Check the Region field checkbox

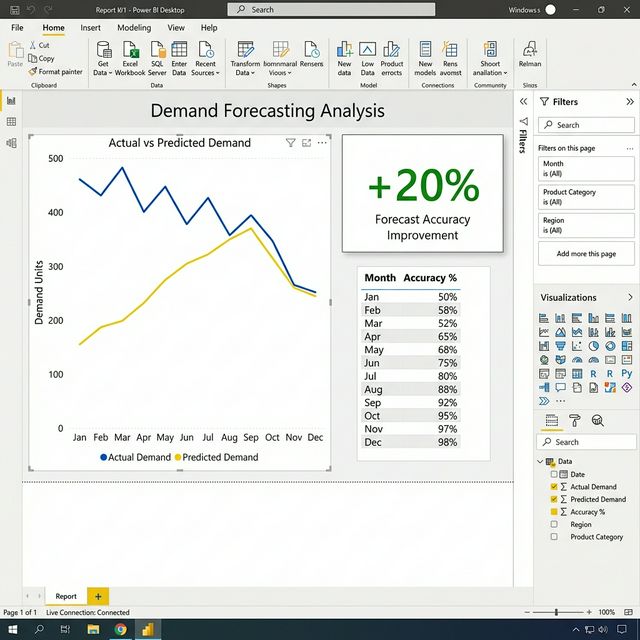pyautogui.click(x=554, y=524)
